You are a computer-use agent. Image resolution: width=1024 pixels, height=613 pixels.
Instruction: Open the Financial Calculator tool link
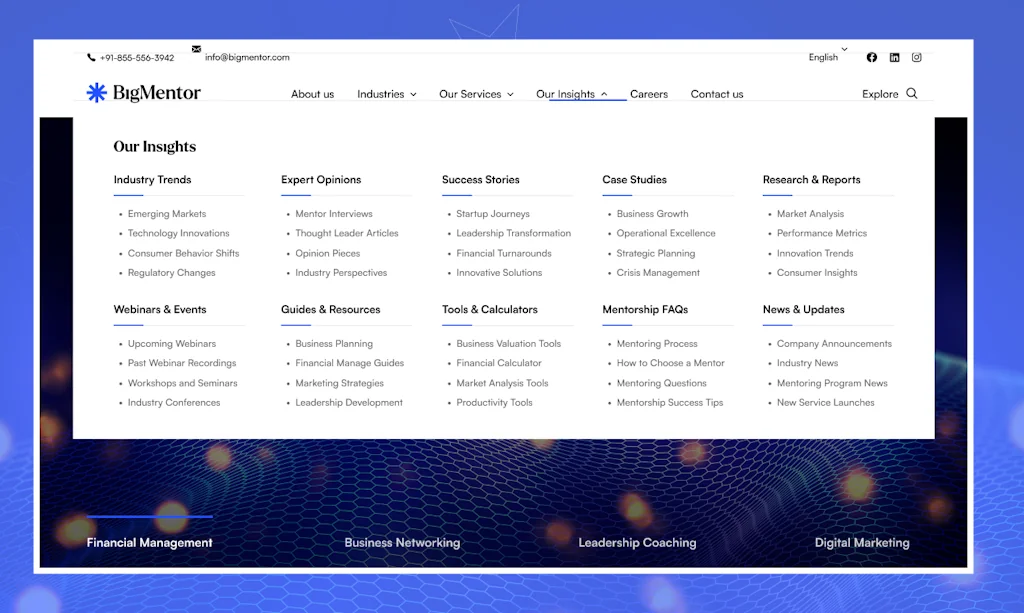(498, 363)
